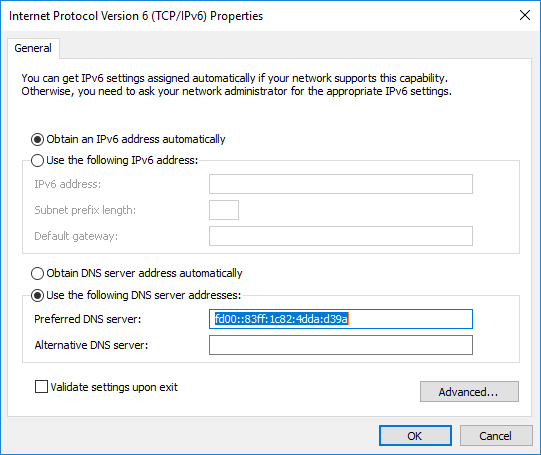Open the Advanced settings dialog
Image resolution: width=541 pixels, height=455 pixels.
coord(469,392)
